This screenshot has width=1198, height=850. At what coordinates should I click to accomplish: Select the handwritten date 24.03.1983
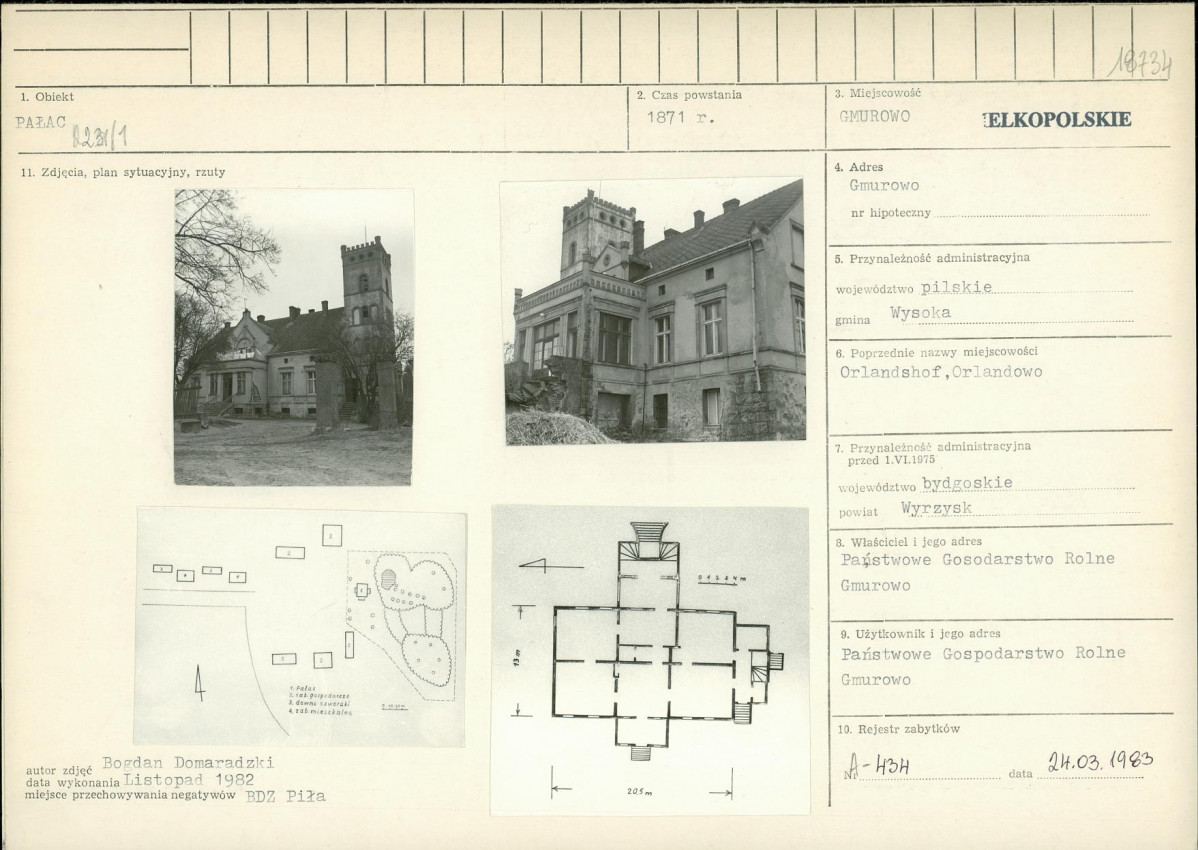[1100, 762]
